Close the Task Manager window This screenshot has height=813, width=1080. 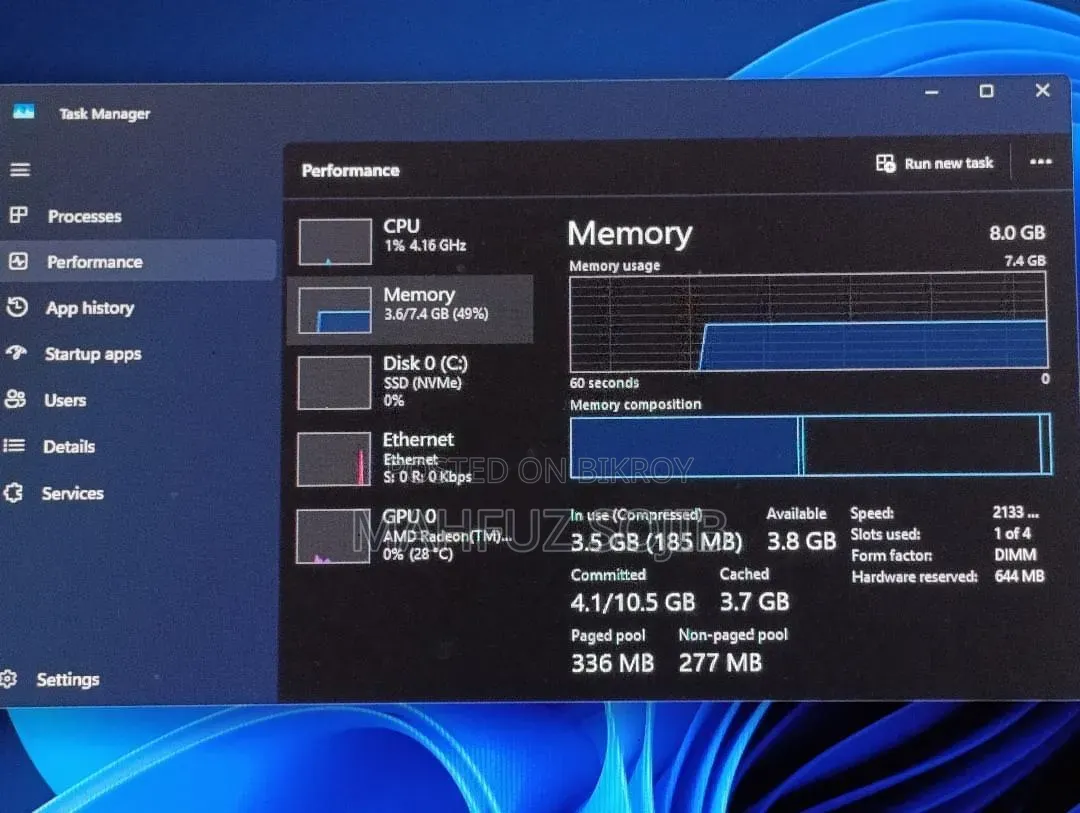[x=1042, y=90]
